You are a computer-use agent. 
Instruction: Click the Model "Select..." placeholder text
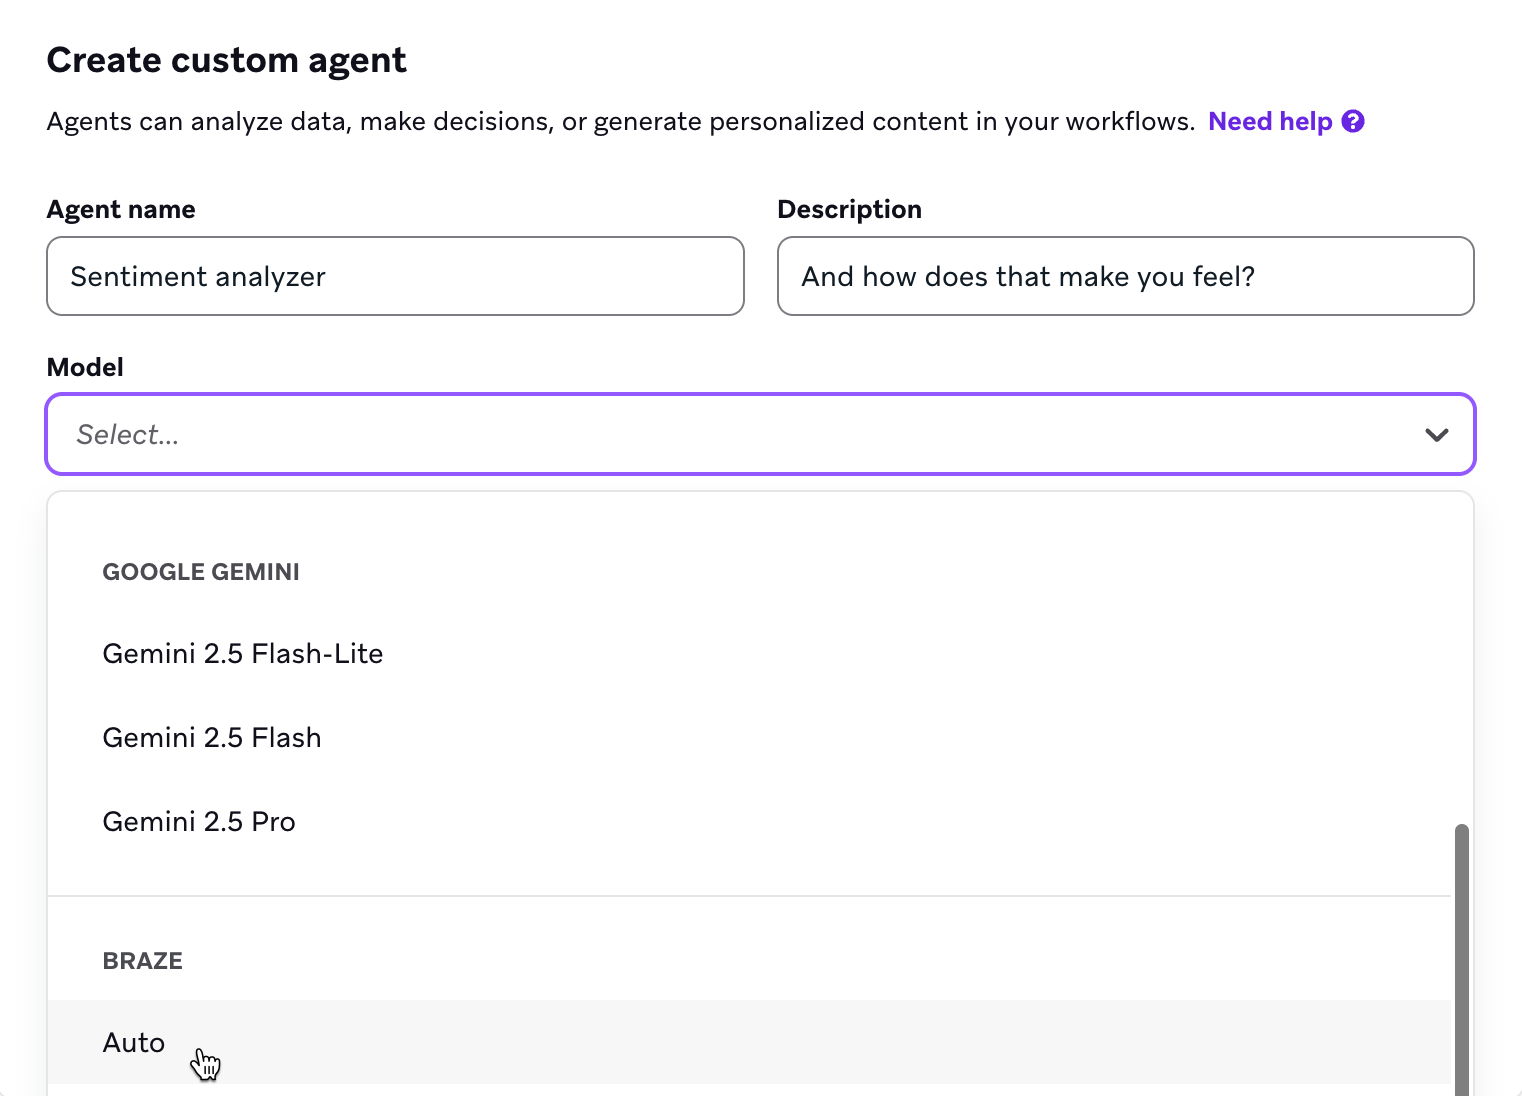tap(128, 435)
